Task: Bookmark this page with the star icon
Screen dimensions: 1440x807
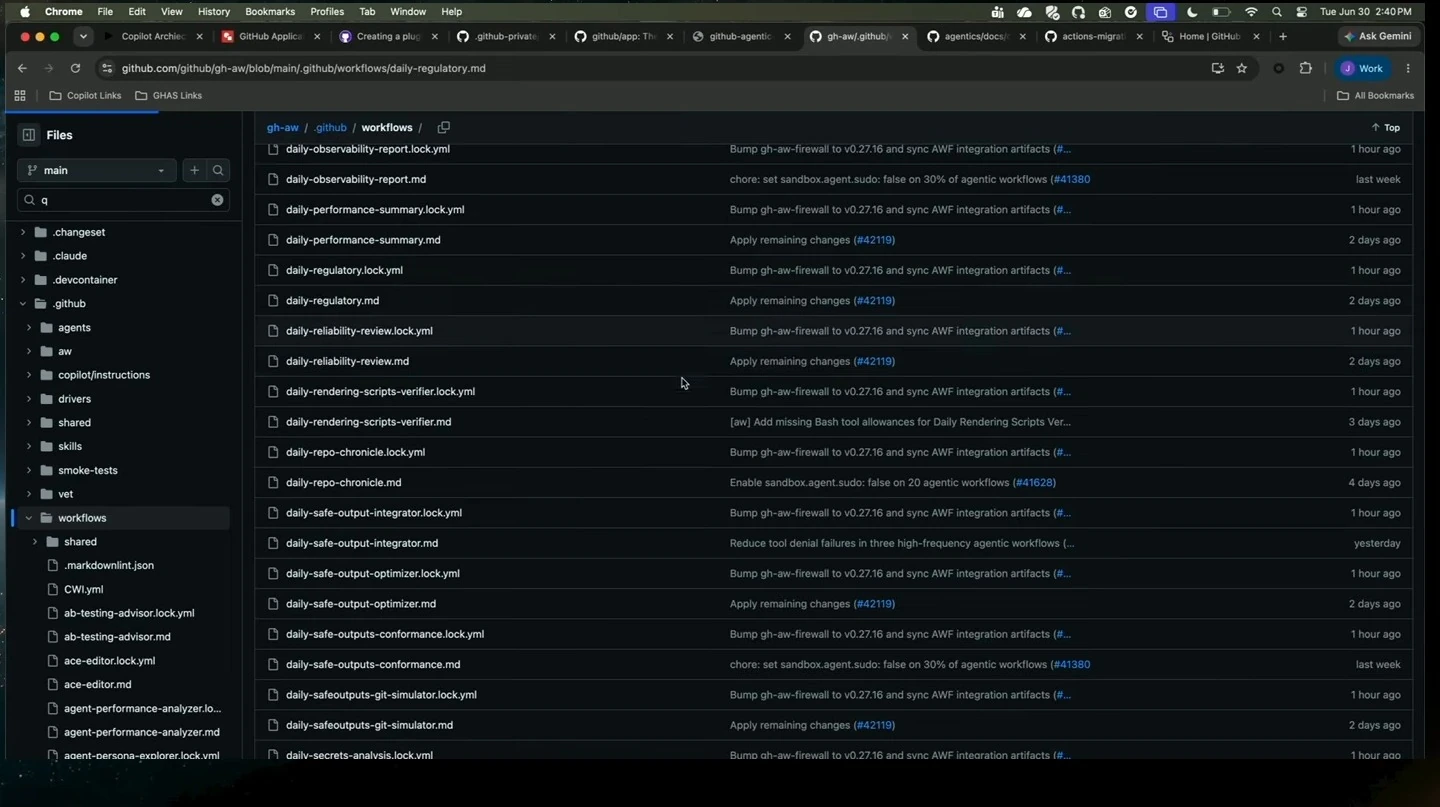Action: click(x=1242, y=68)
